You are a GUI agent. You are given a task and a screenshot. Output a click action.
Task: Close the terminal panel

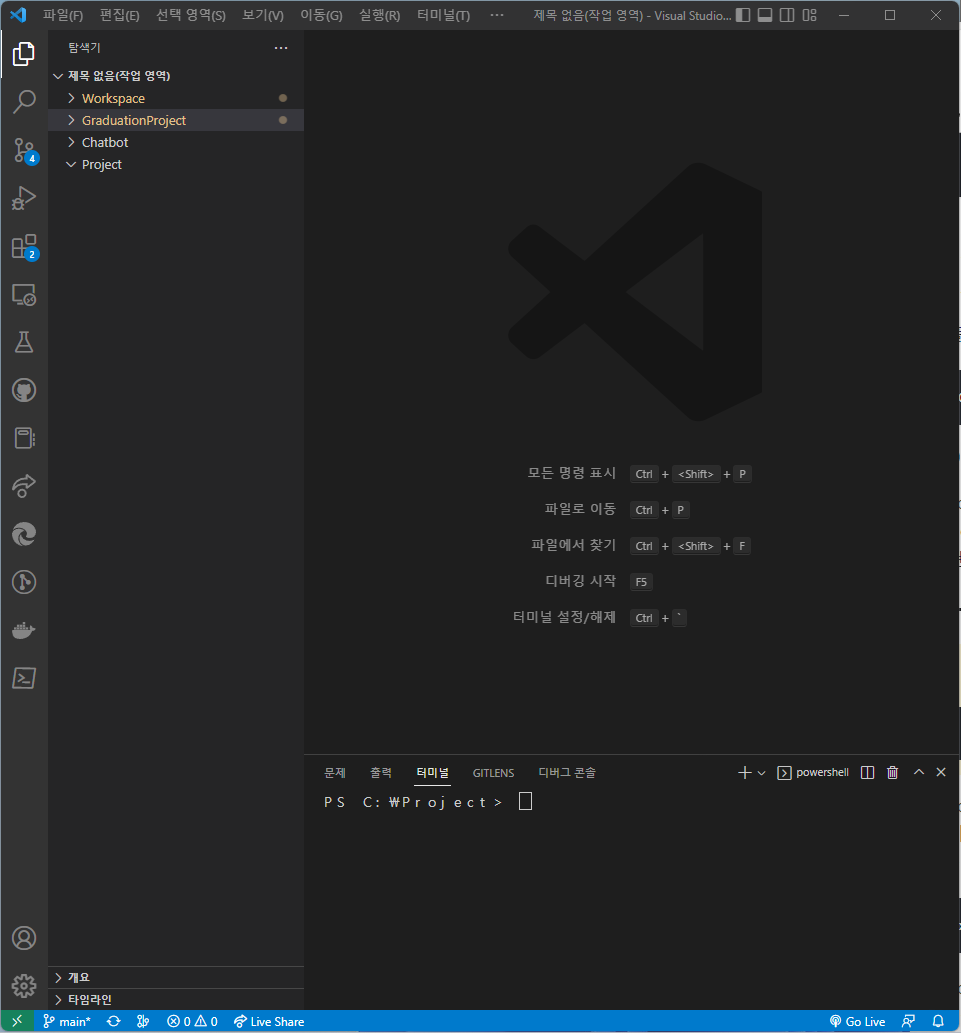click(x=941, y=772)
